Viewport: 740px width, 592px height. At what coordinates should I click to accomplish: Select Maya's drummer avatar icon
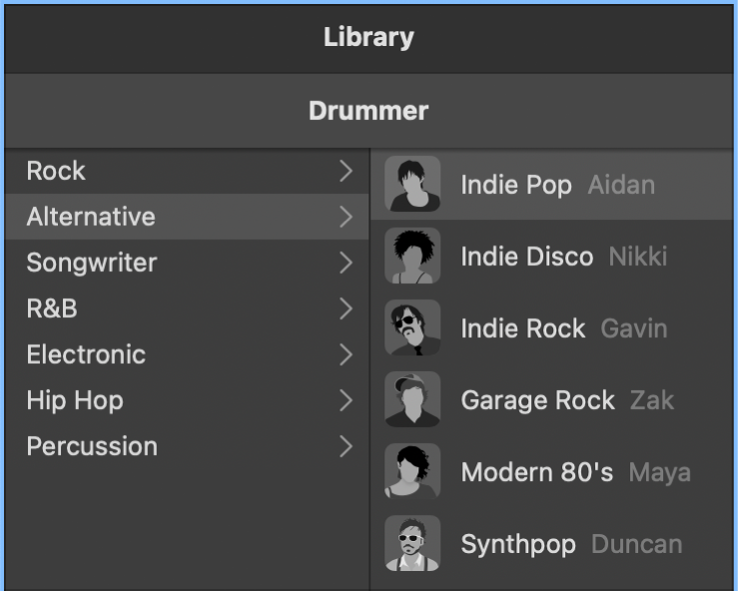[x=412, y=471]
